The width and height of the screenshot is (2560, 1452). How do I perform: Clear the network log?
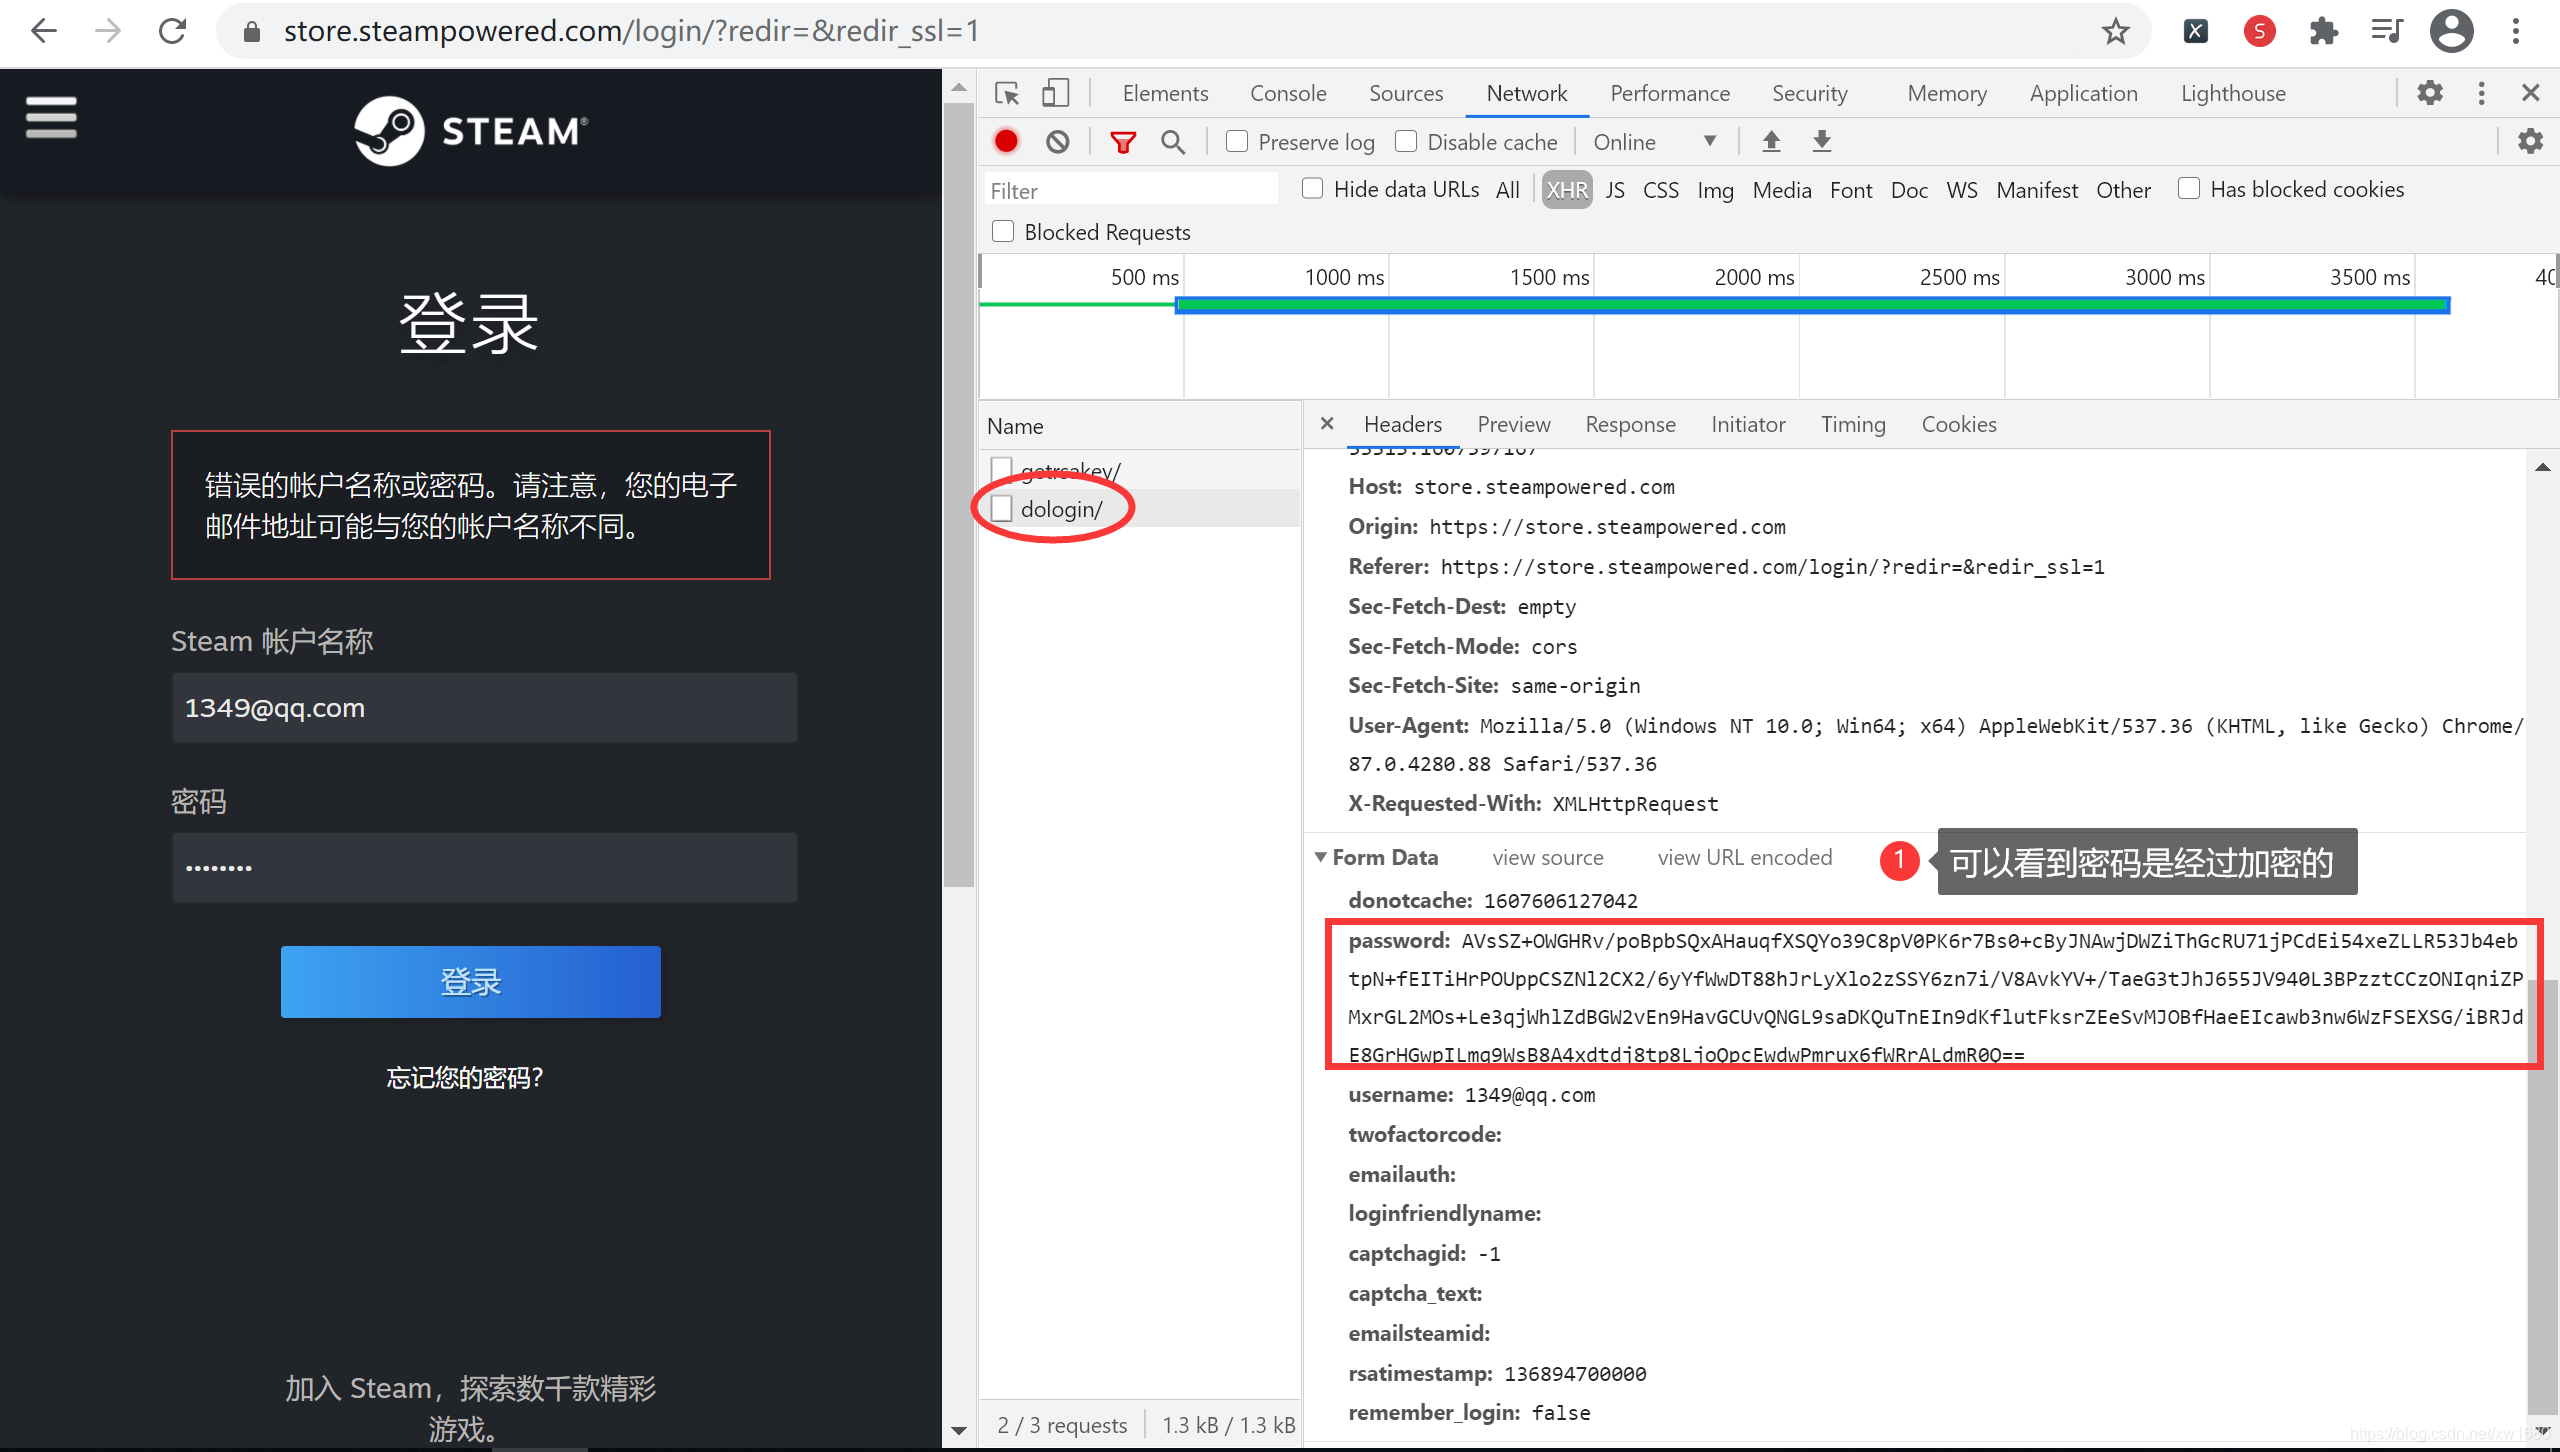(x=1057, y=142)
